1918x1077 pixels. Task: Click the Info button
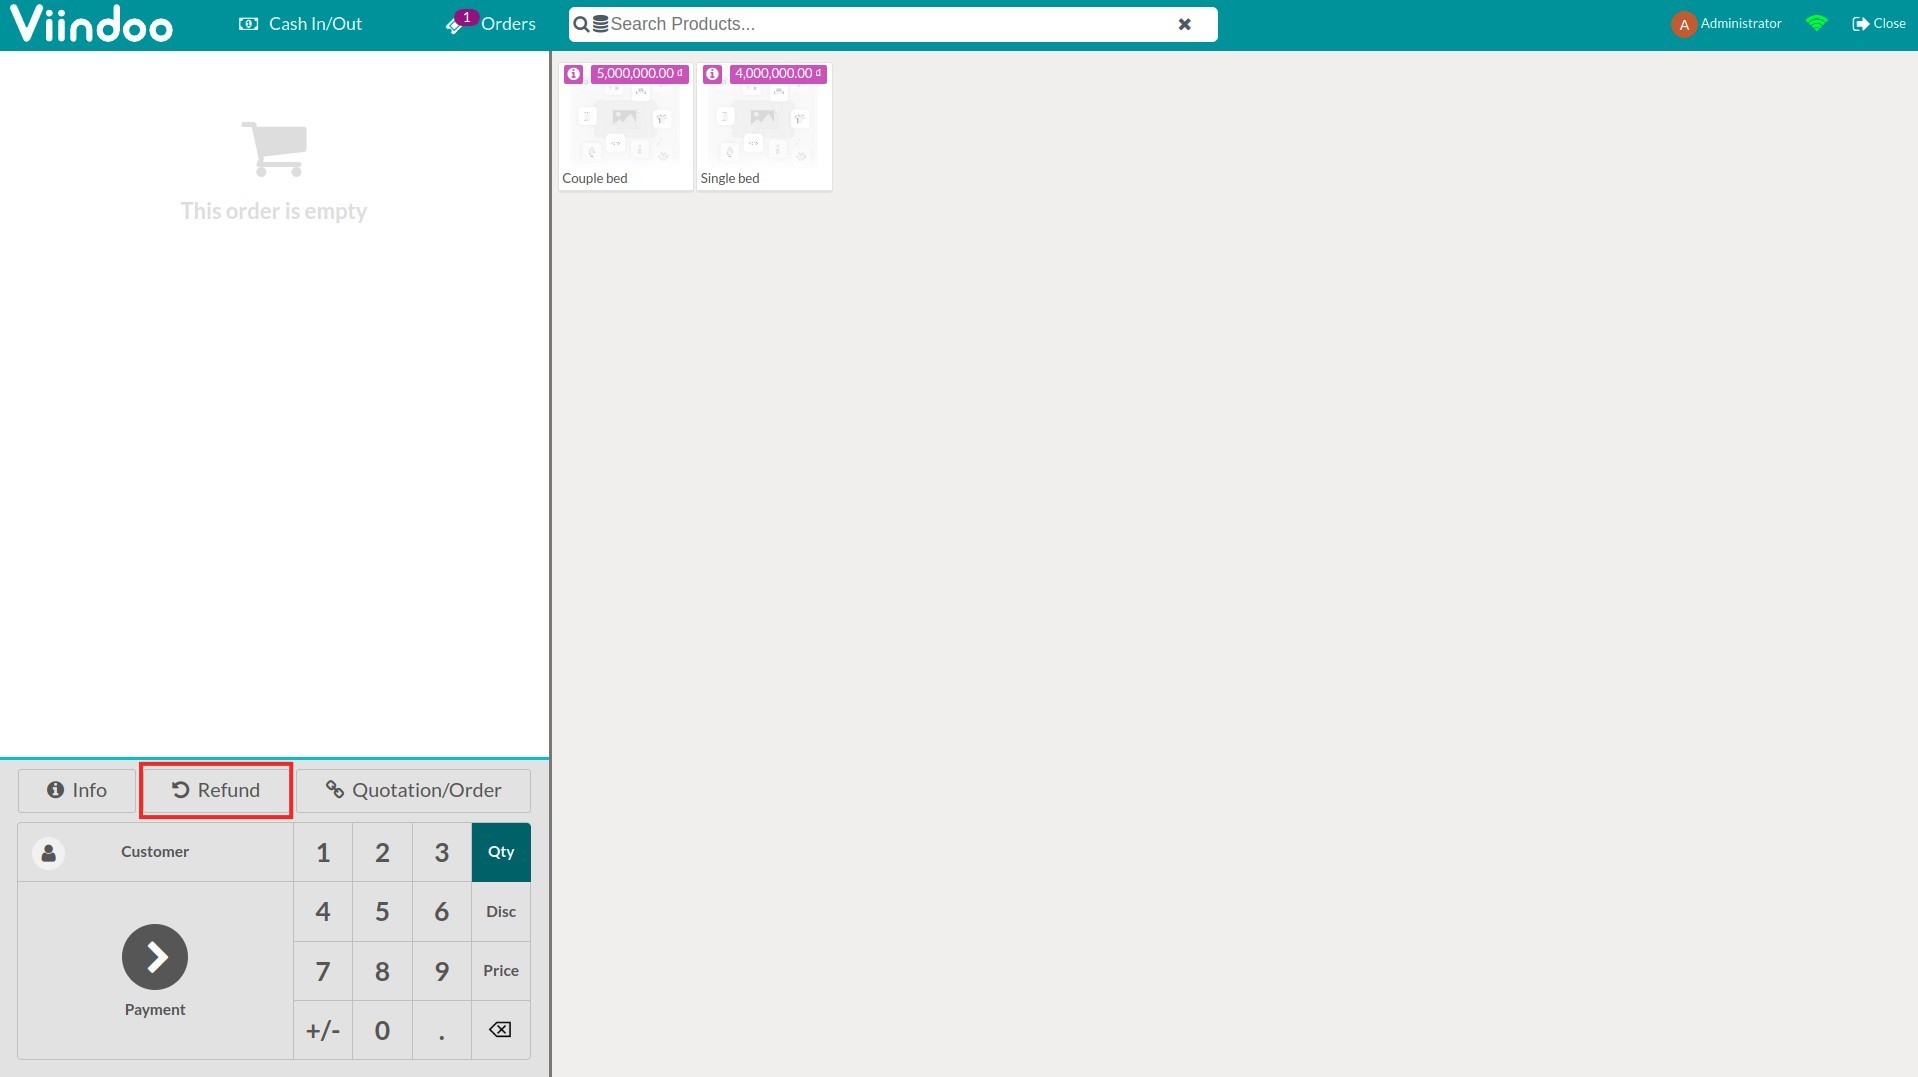tap(77, 790)
